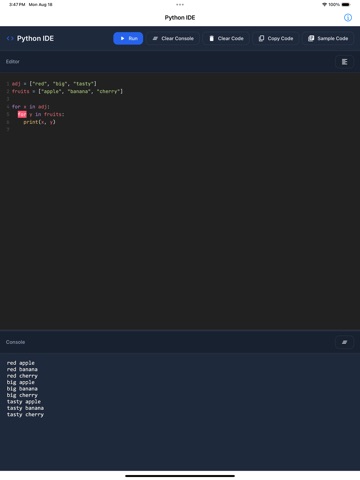The height and width of the screenshot is (480, 360).
Task: Click the Editor panel label
Action: 13,62
